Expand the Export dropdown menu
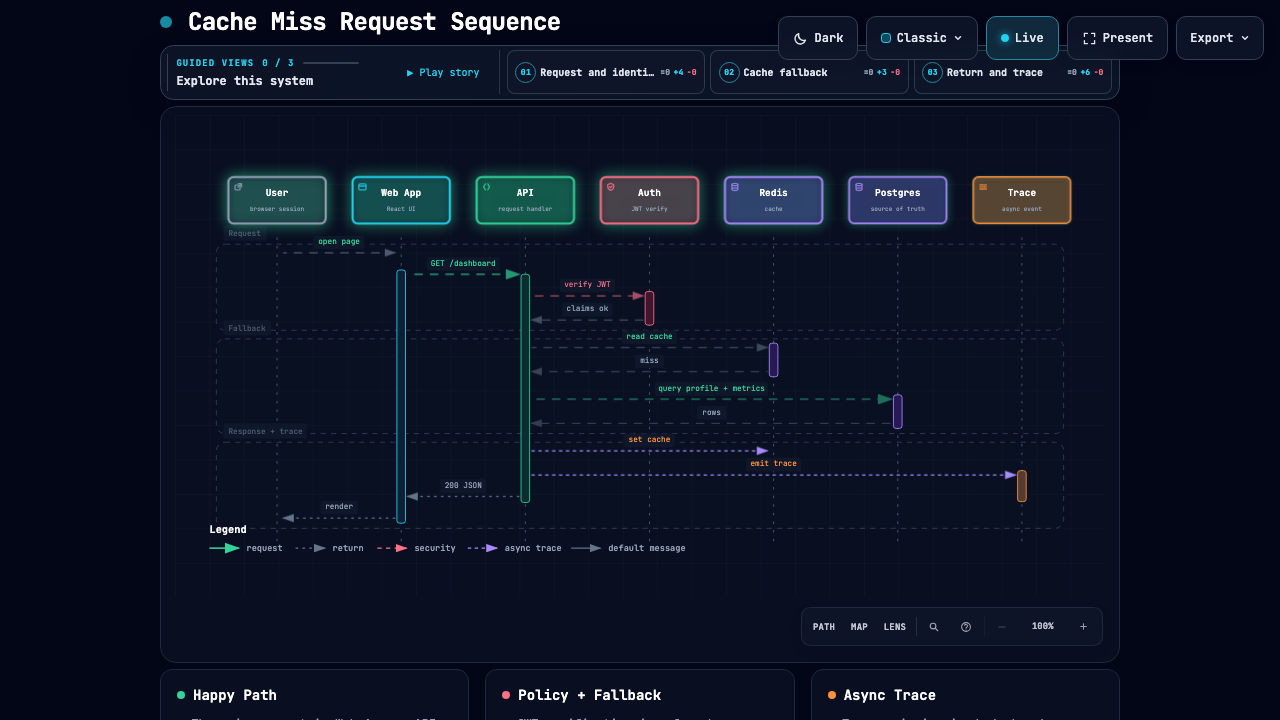This screenshot has width=1280, height=720. point(1219,38)
